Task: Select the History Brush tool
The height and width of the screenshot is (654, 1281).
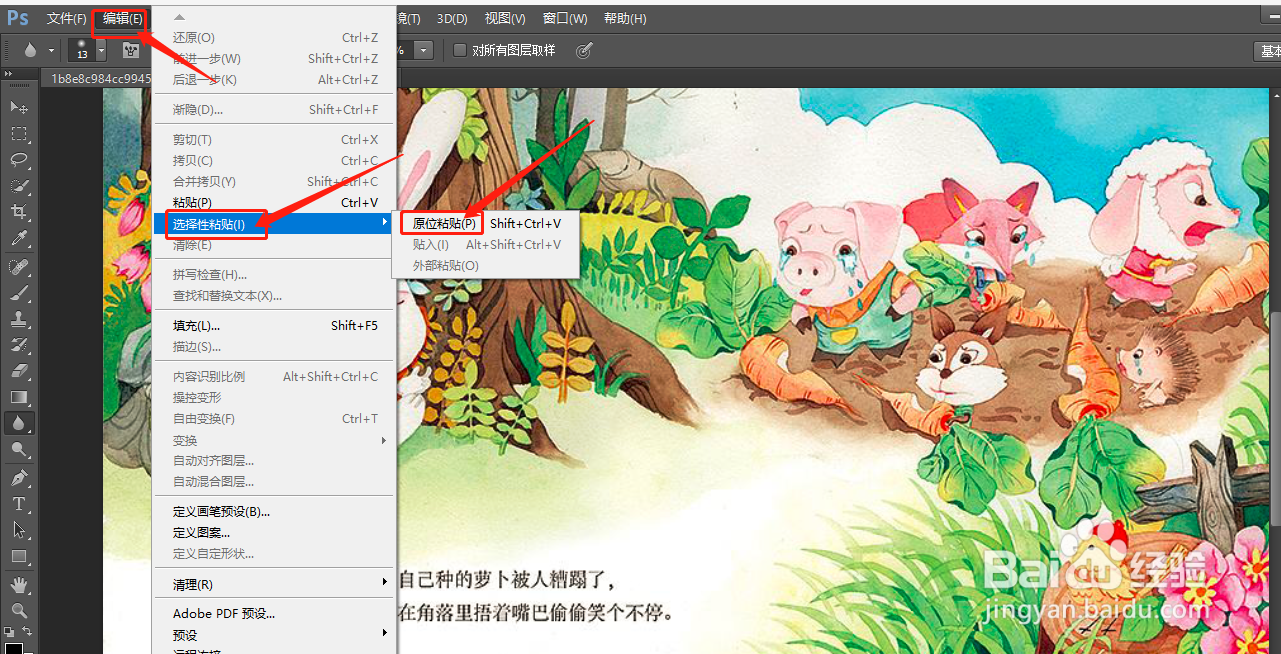Action: point(19,345)
